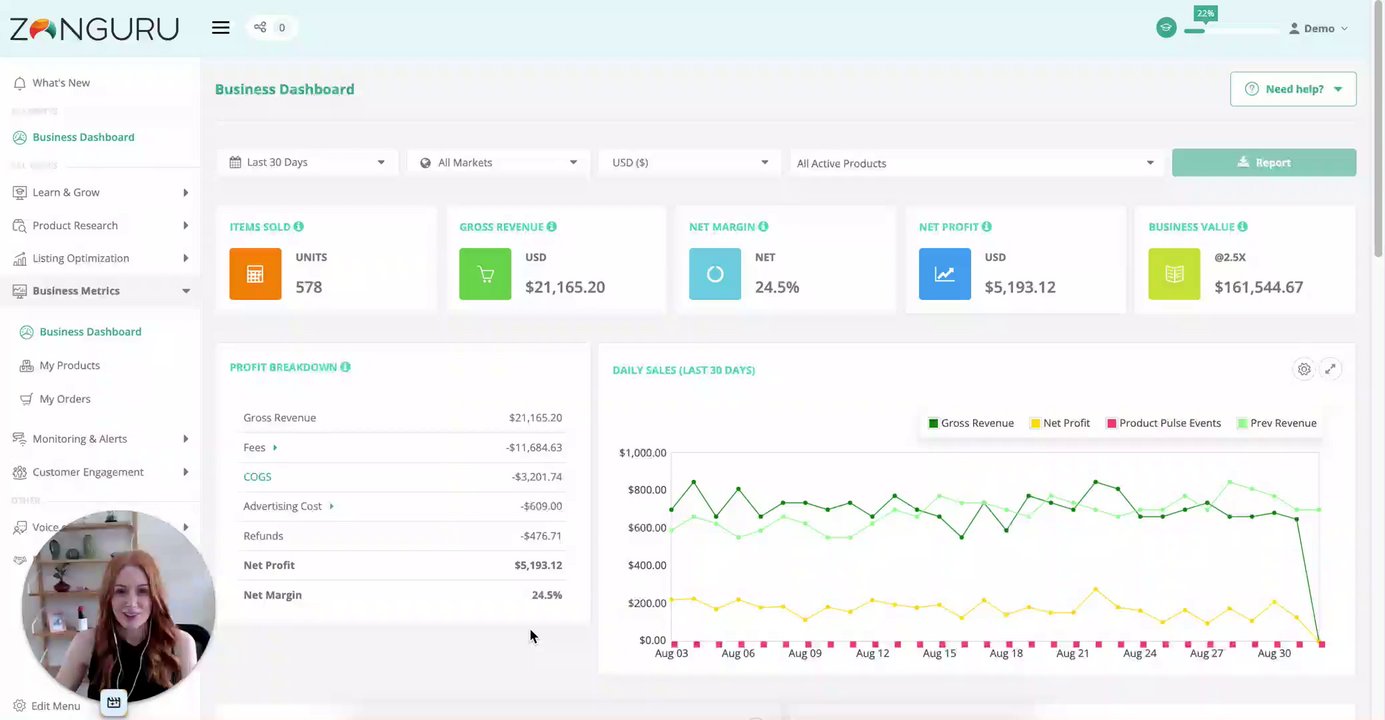Image resolution: width=1385 pixels, height=720 pixels.
Task: Expand Product Research sidebar menu
Action: click(100, 225)
